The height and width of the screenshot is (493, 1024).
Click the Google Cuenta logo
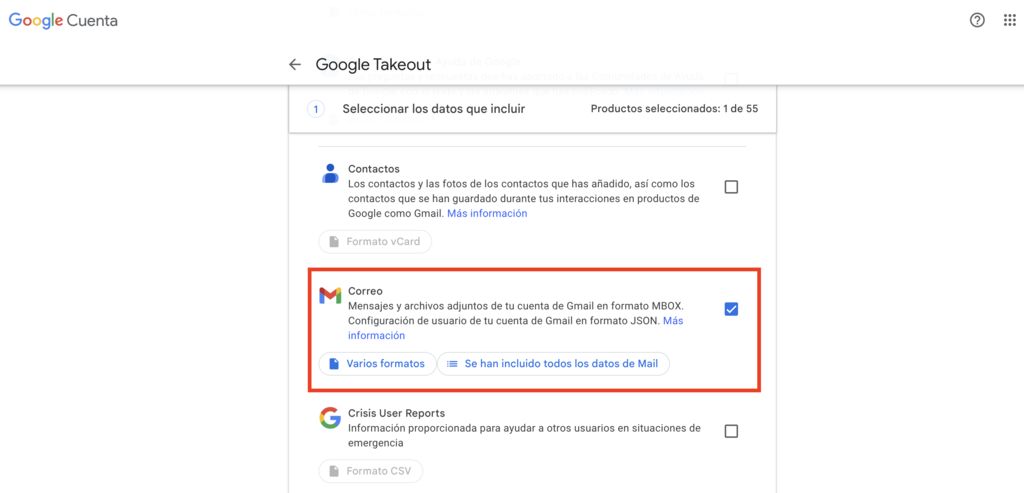click(63, 21)
